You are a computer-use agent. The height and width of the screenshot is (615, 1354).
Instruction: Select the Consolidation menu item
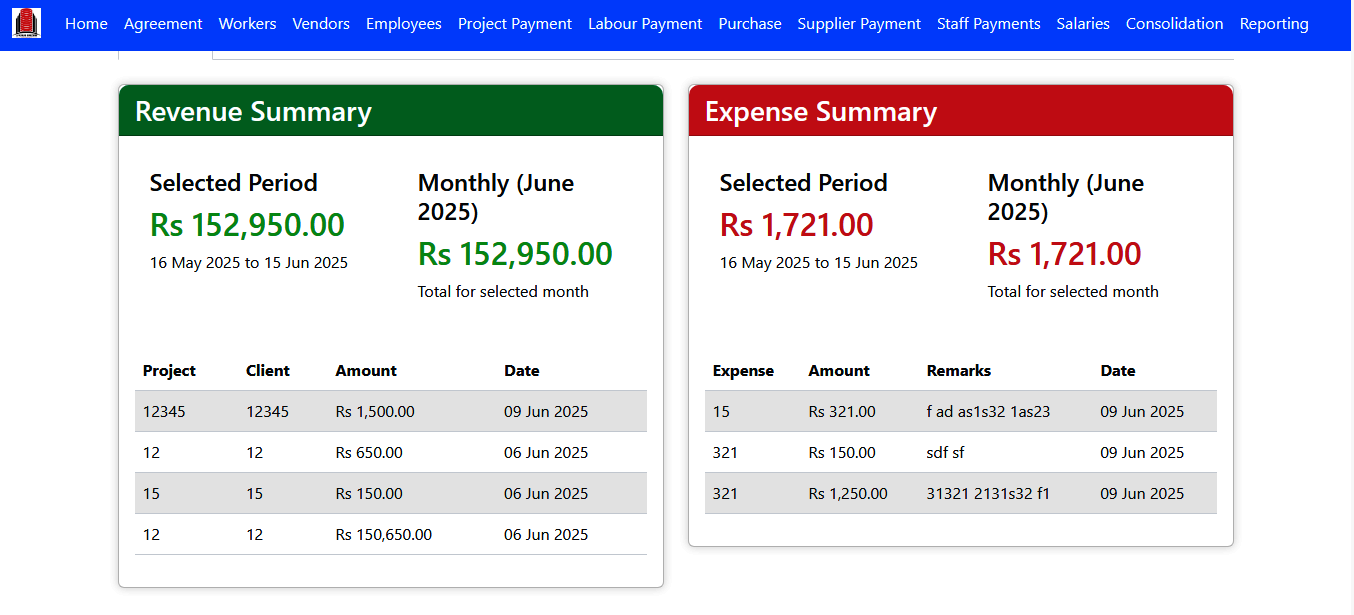click(x=1174, y=24)
